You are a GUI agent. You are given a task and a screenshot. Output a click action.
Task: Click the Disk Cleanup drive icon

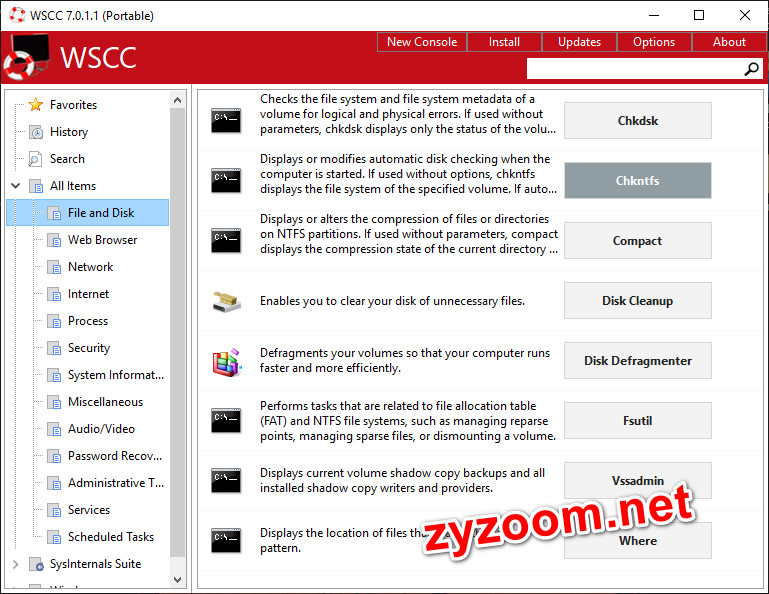pos(227,301)
